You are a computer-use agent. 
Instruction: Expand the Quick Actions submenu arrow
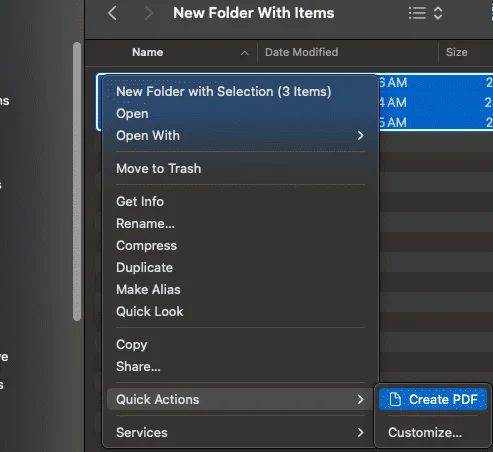[360, 399]
